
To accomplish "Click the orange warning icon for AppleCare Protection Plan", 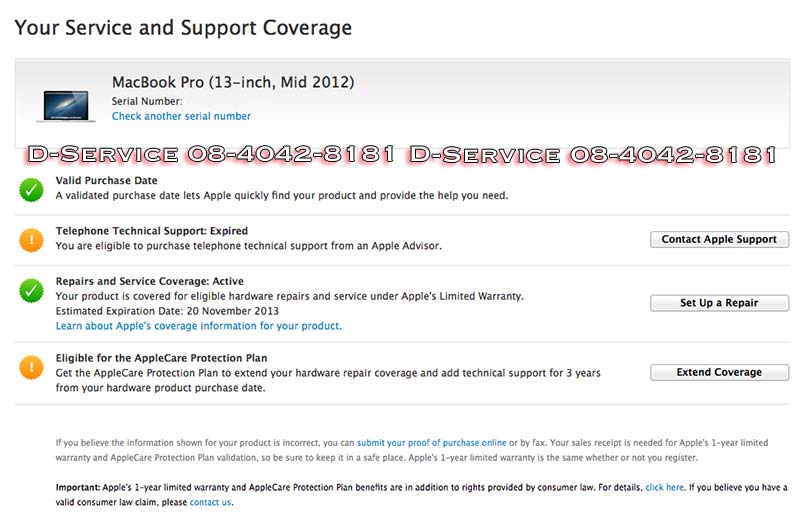I will pos(31,367).
